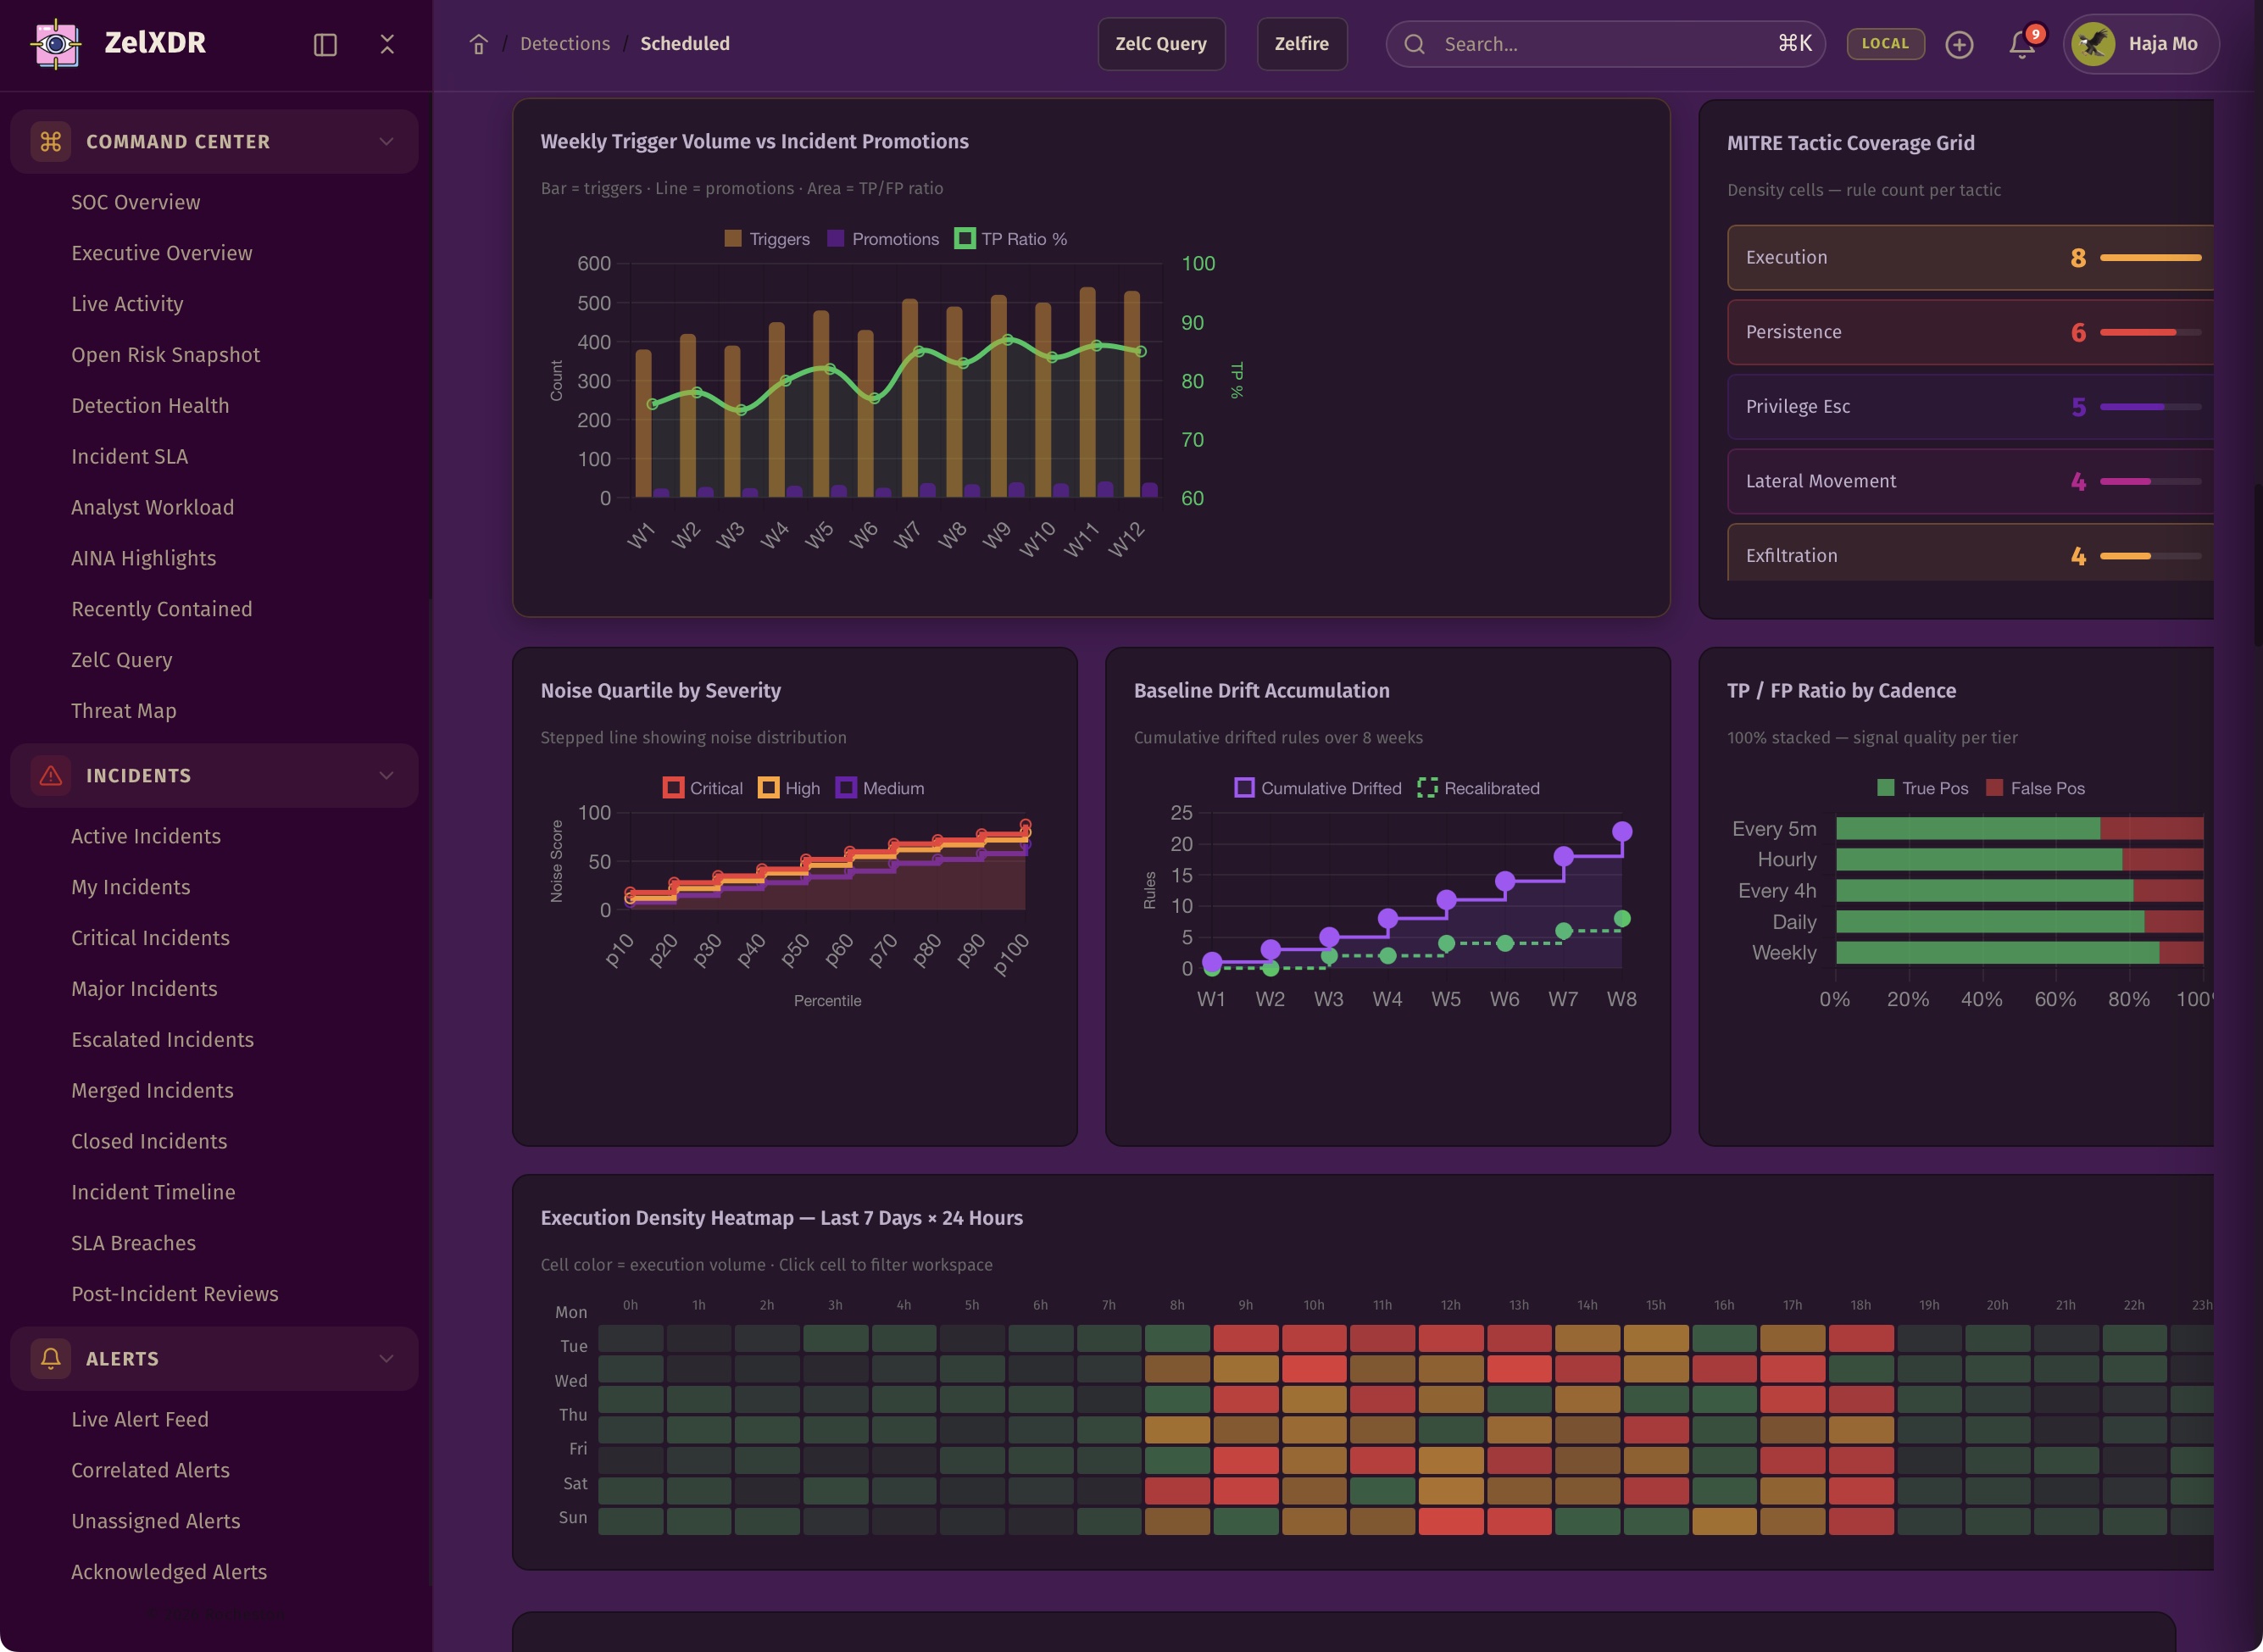Collapse the Command Center section chevron

pos(386,141)
